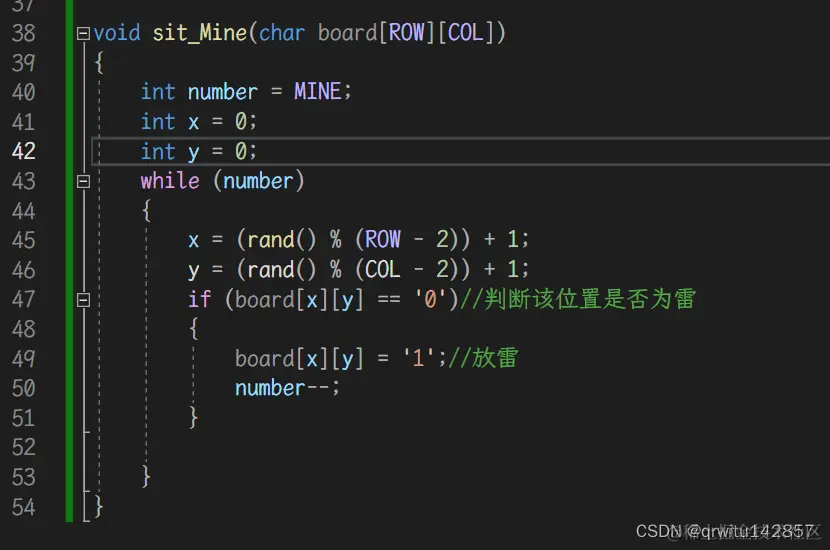The height and width of the screenshot is (550, 830).
Task: Click 'number--;' on line 50
Action: (x=287, y=388)
